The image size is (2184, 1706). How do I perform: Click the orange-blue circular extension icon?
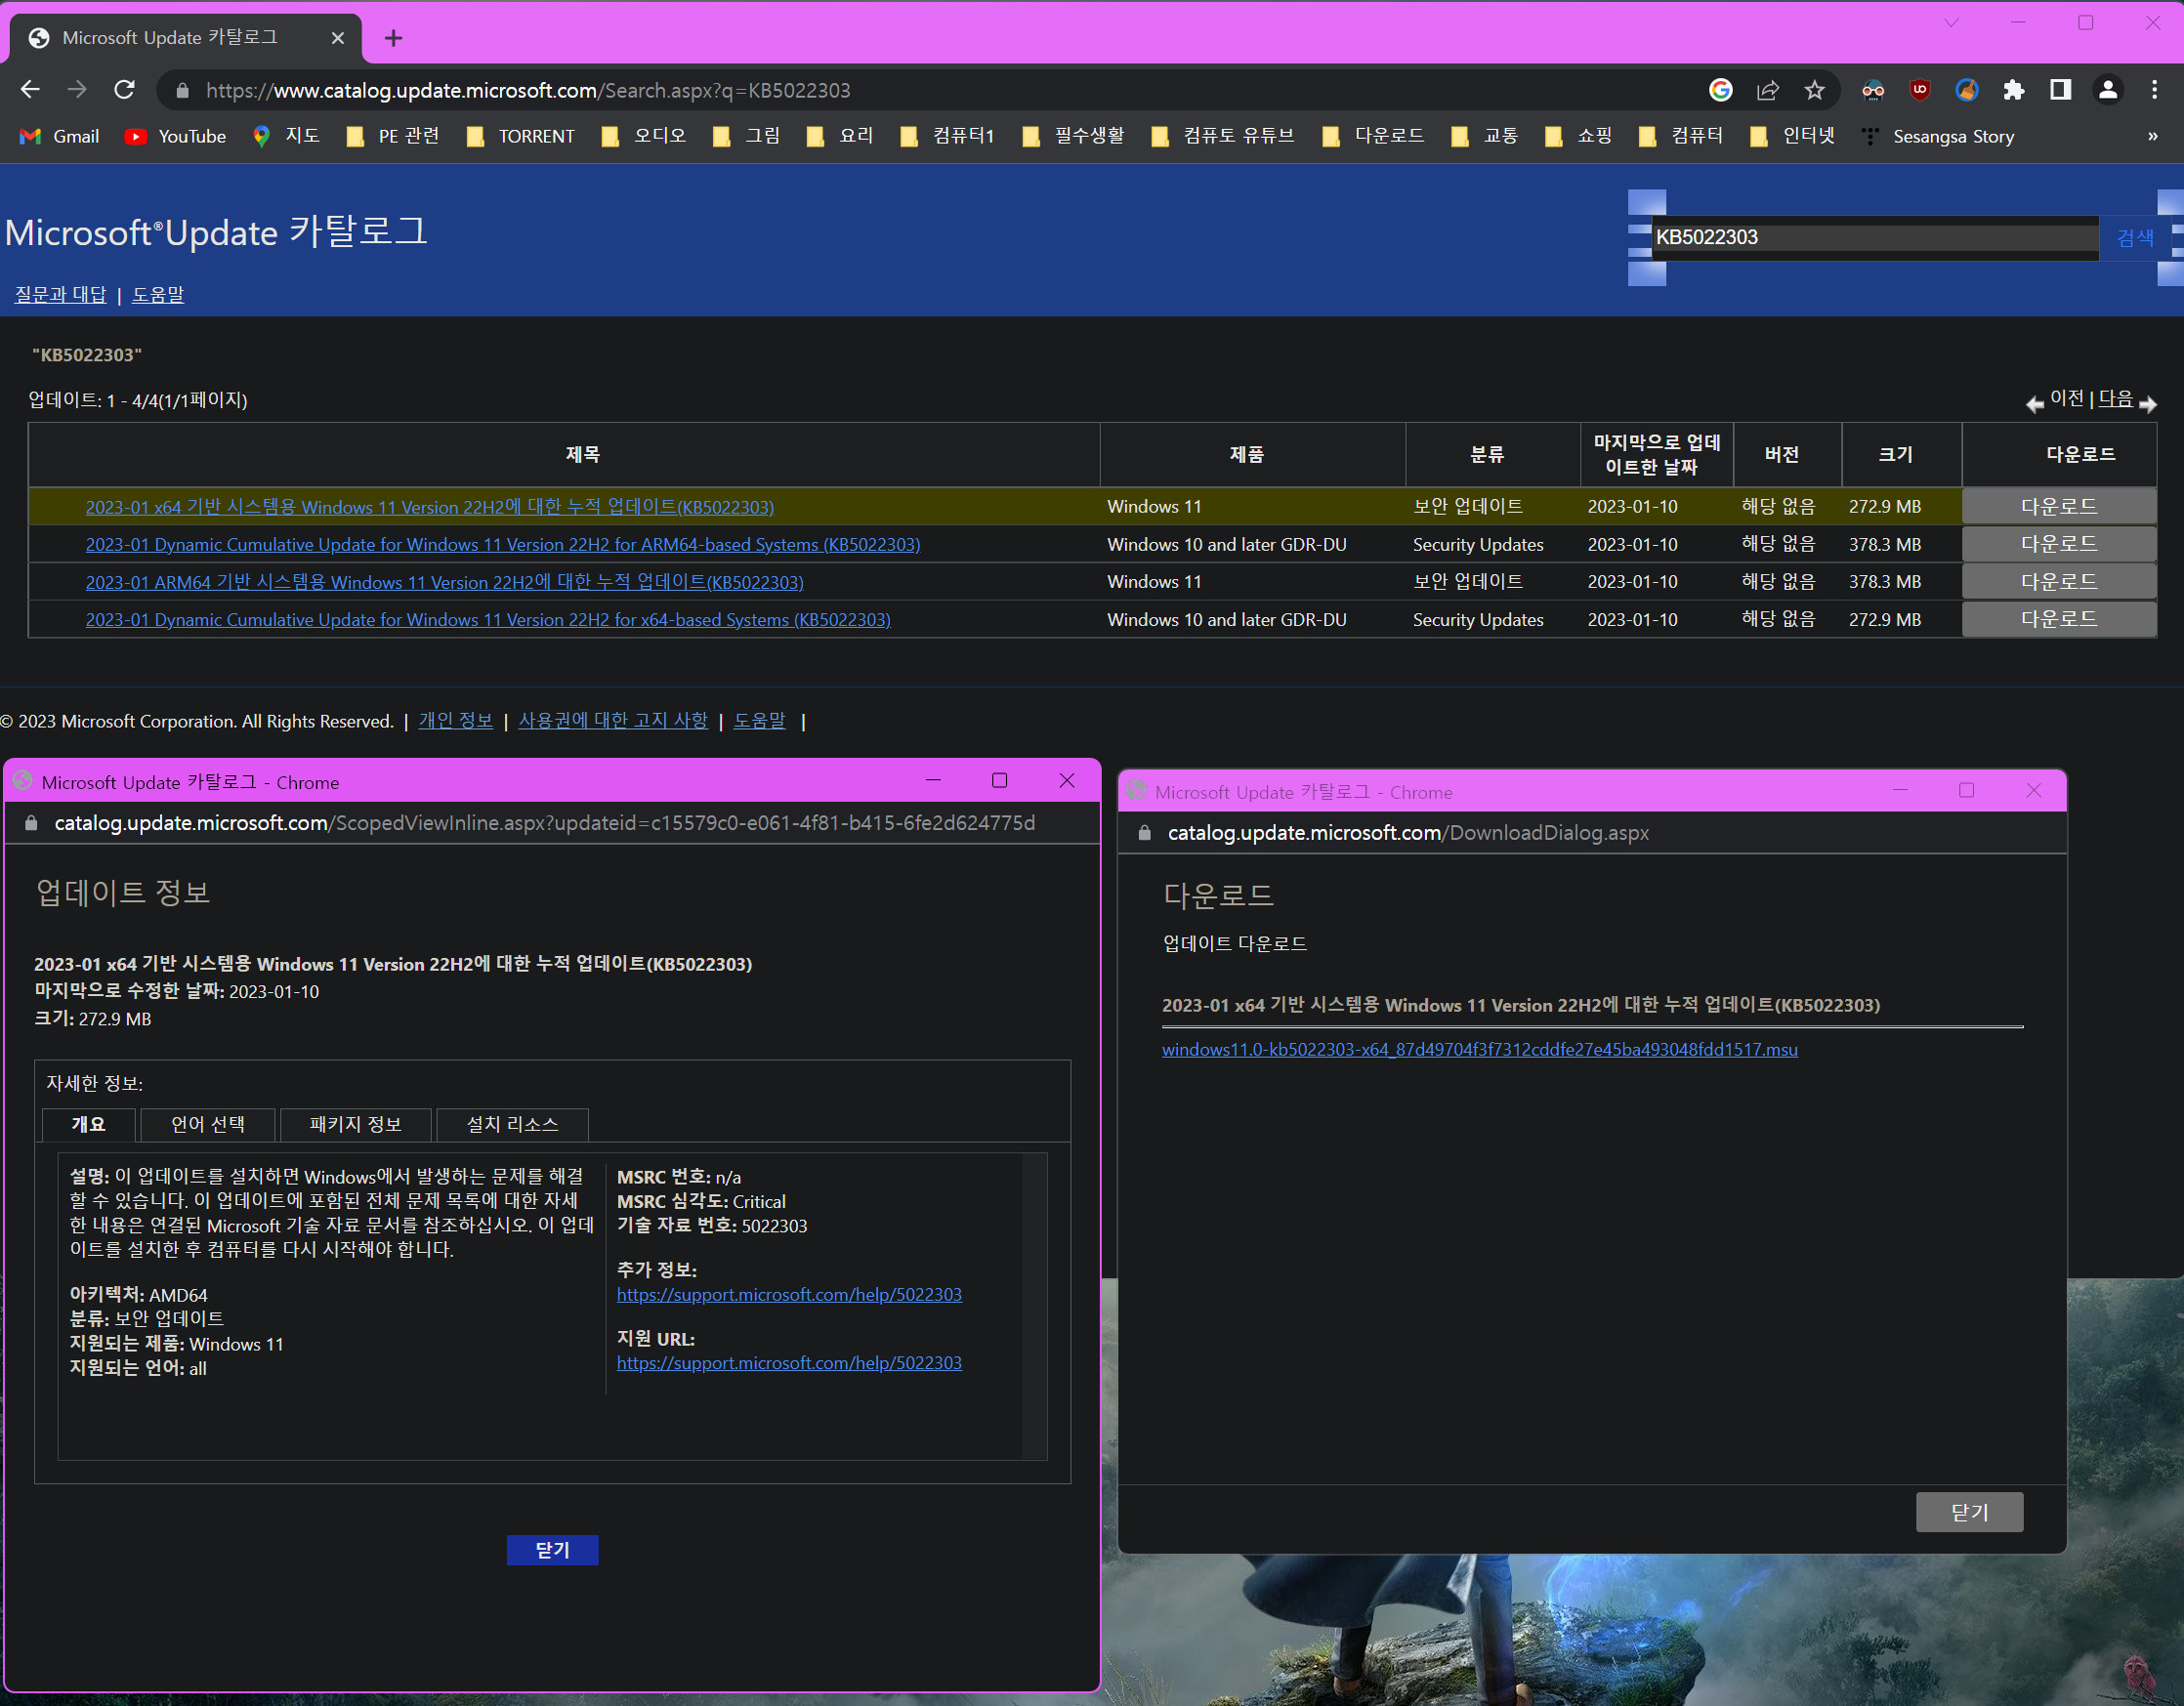pos(1967,90)
